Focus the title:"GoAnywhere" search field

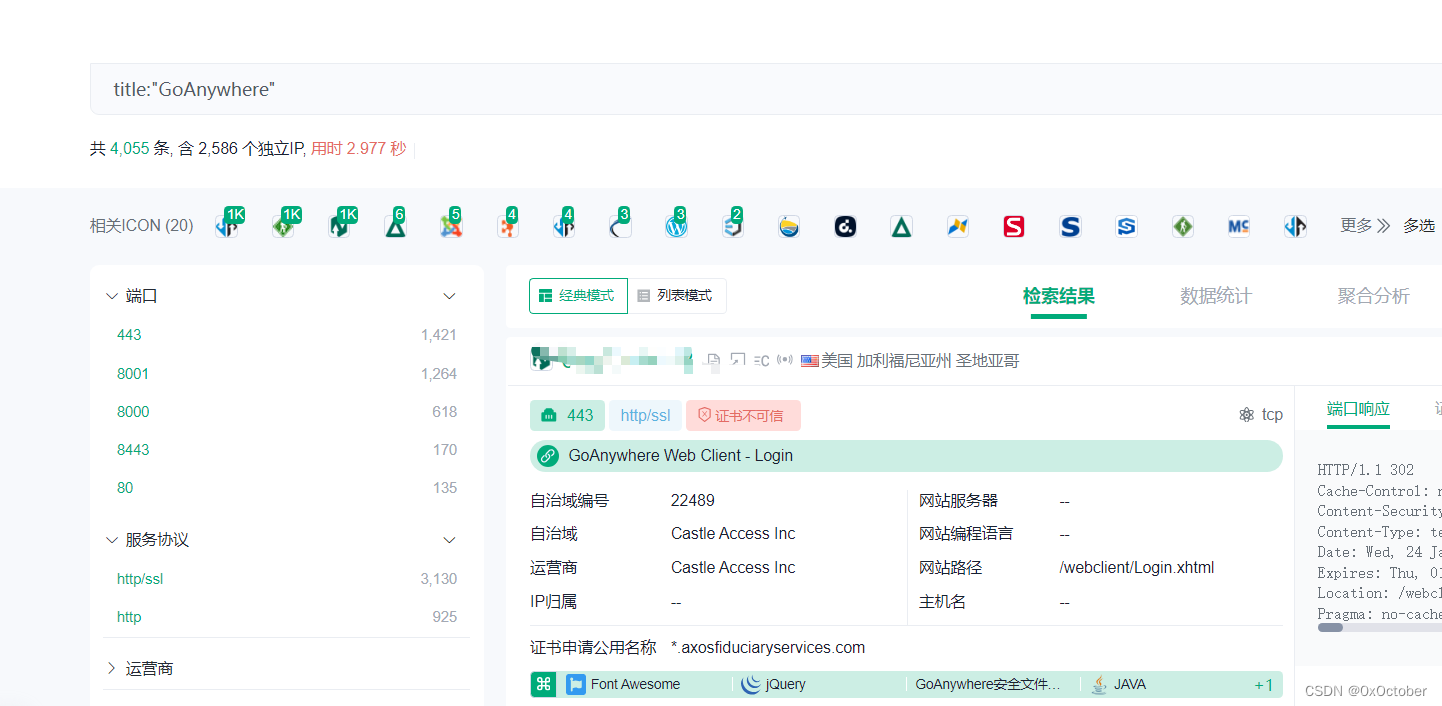click(x=766, y=89)
